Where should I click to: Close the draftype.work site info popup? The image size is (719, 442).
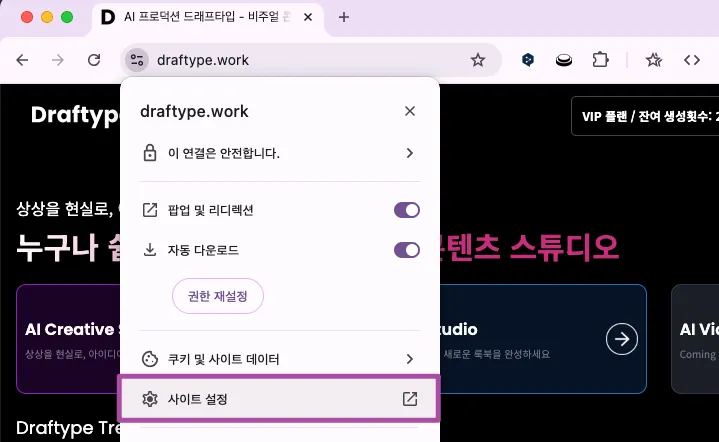(410, 111)
